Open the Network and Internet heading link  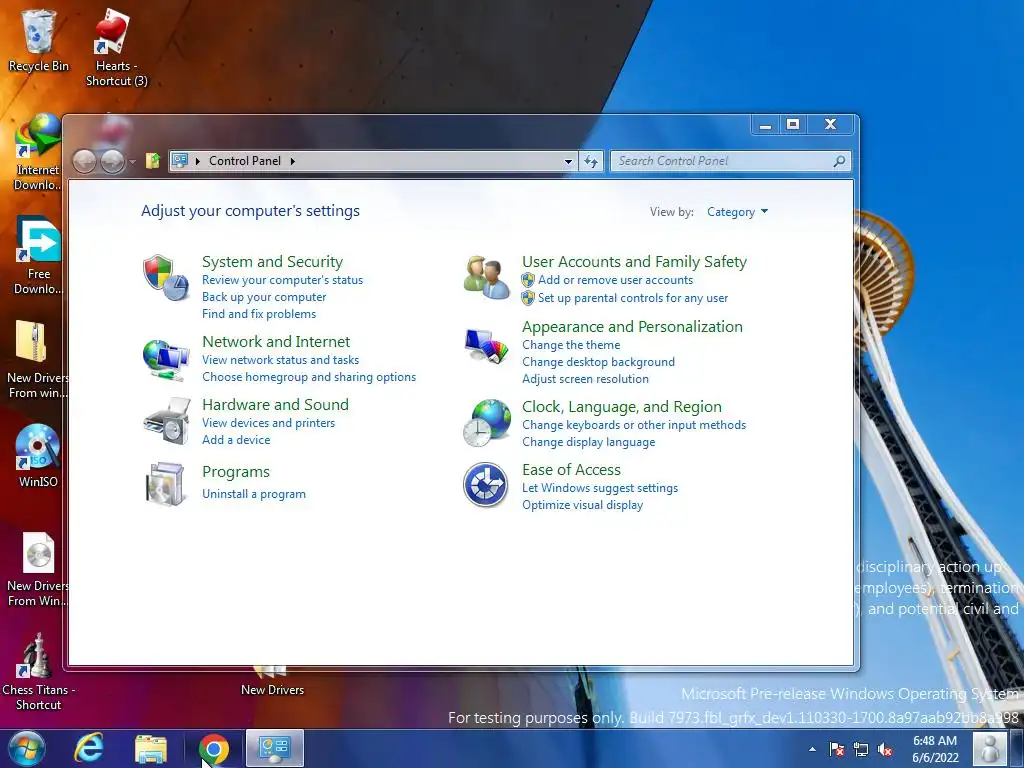pyautogui.click(x=276, y=342)
